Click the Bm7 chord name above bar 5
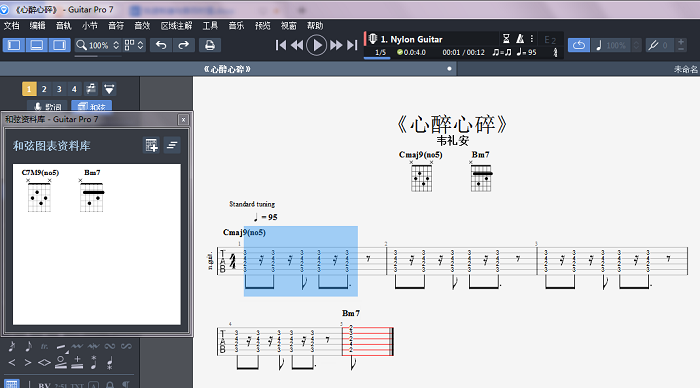 (x=351, y=313)
